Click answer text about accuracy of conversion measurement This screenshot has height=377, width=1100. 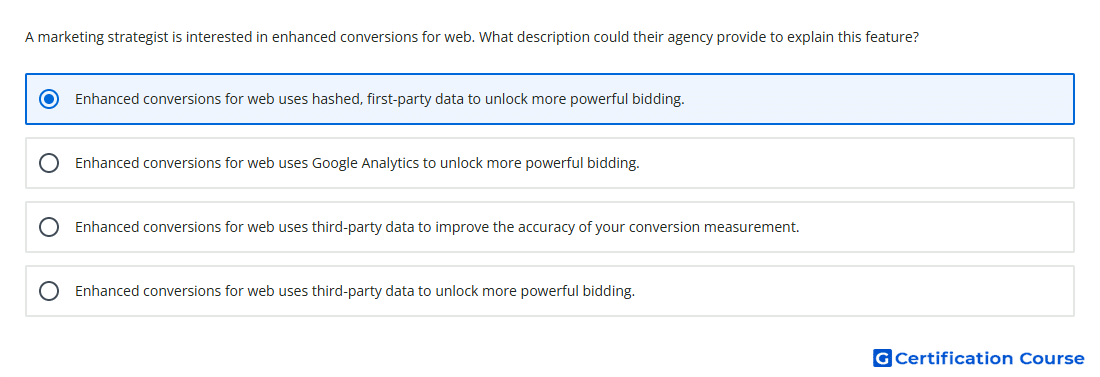point(437,227)
